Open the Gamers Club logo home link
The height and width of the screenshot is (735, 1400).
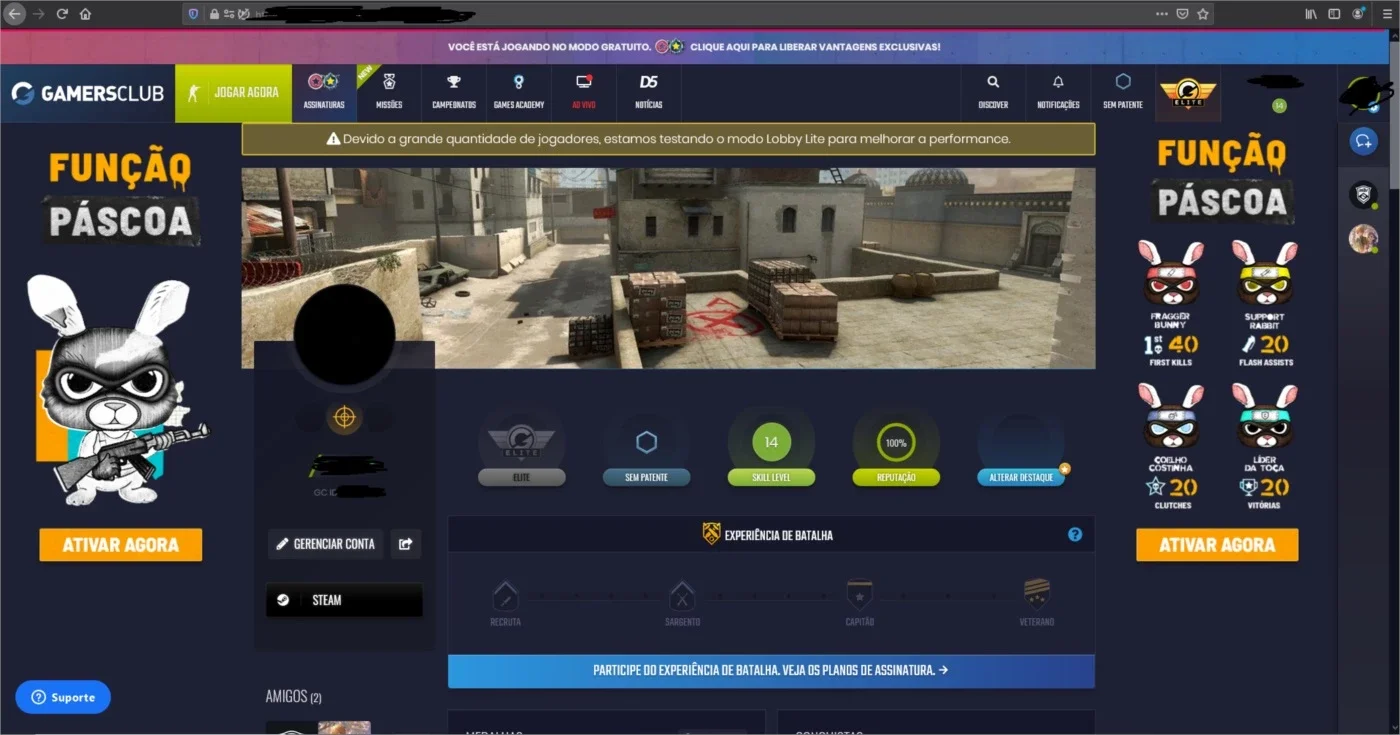87,93
